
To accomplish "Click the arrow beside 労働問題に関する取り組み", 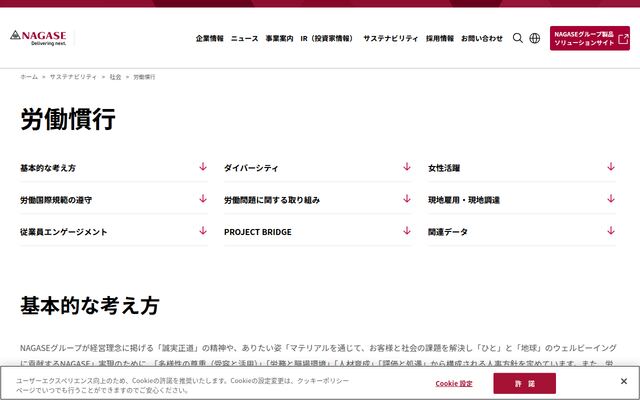I will click(x=407, y=199).
